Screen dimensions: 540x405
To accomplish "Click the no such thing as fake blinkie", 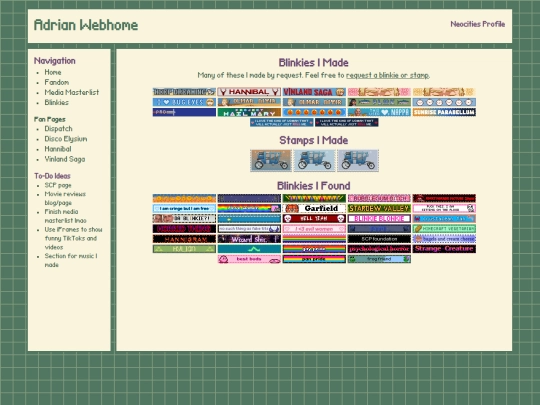I will (249, 229).
